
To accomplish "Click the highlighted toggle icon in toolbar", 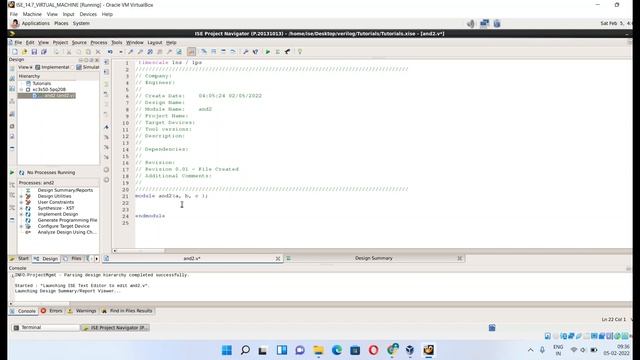I will click(191, 52).
